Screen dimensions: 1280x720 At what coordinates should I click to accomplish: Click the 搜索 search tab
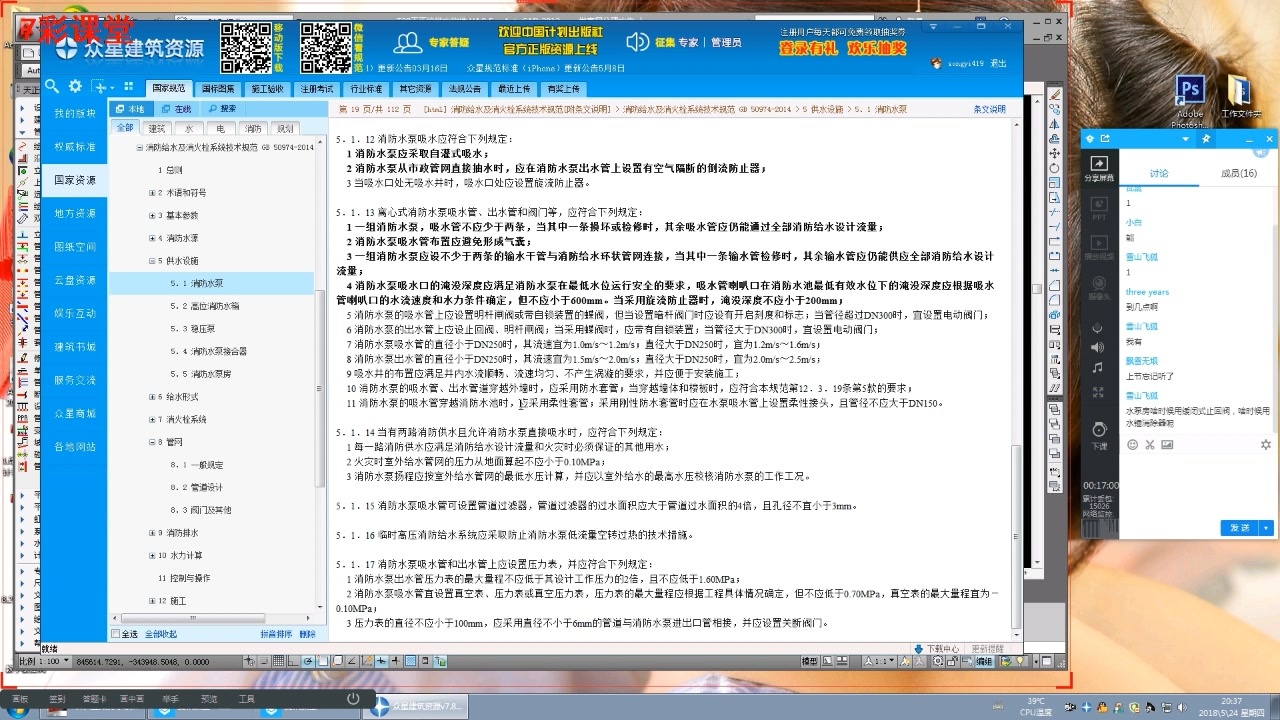(x=222, y=109)
